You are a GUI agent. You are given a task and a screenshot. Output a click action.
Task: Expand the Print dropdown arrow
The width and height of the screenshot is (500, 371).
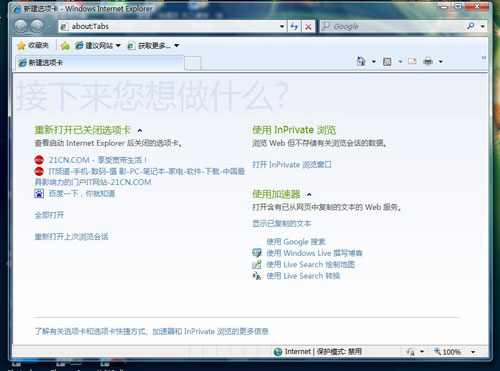(441, 62)
